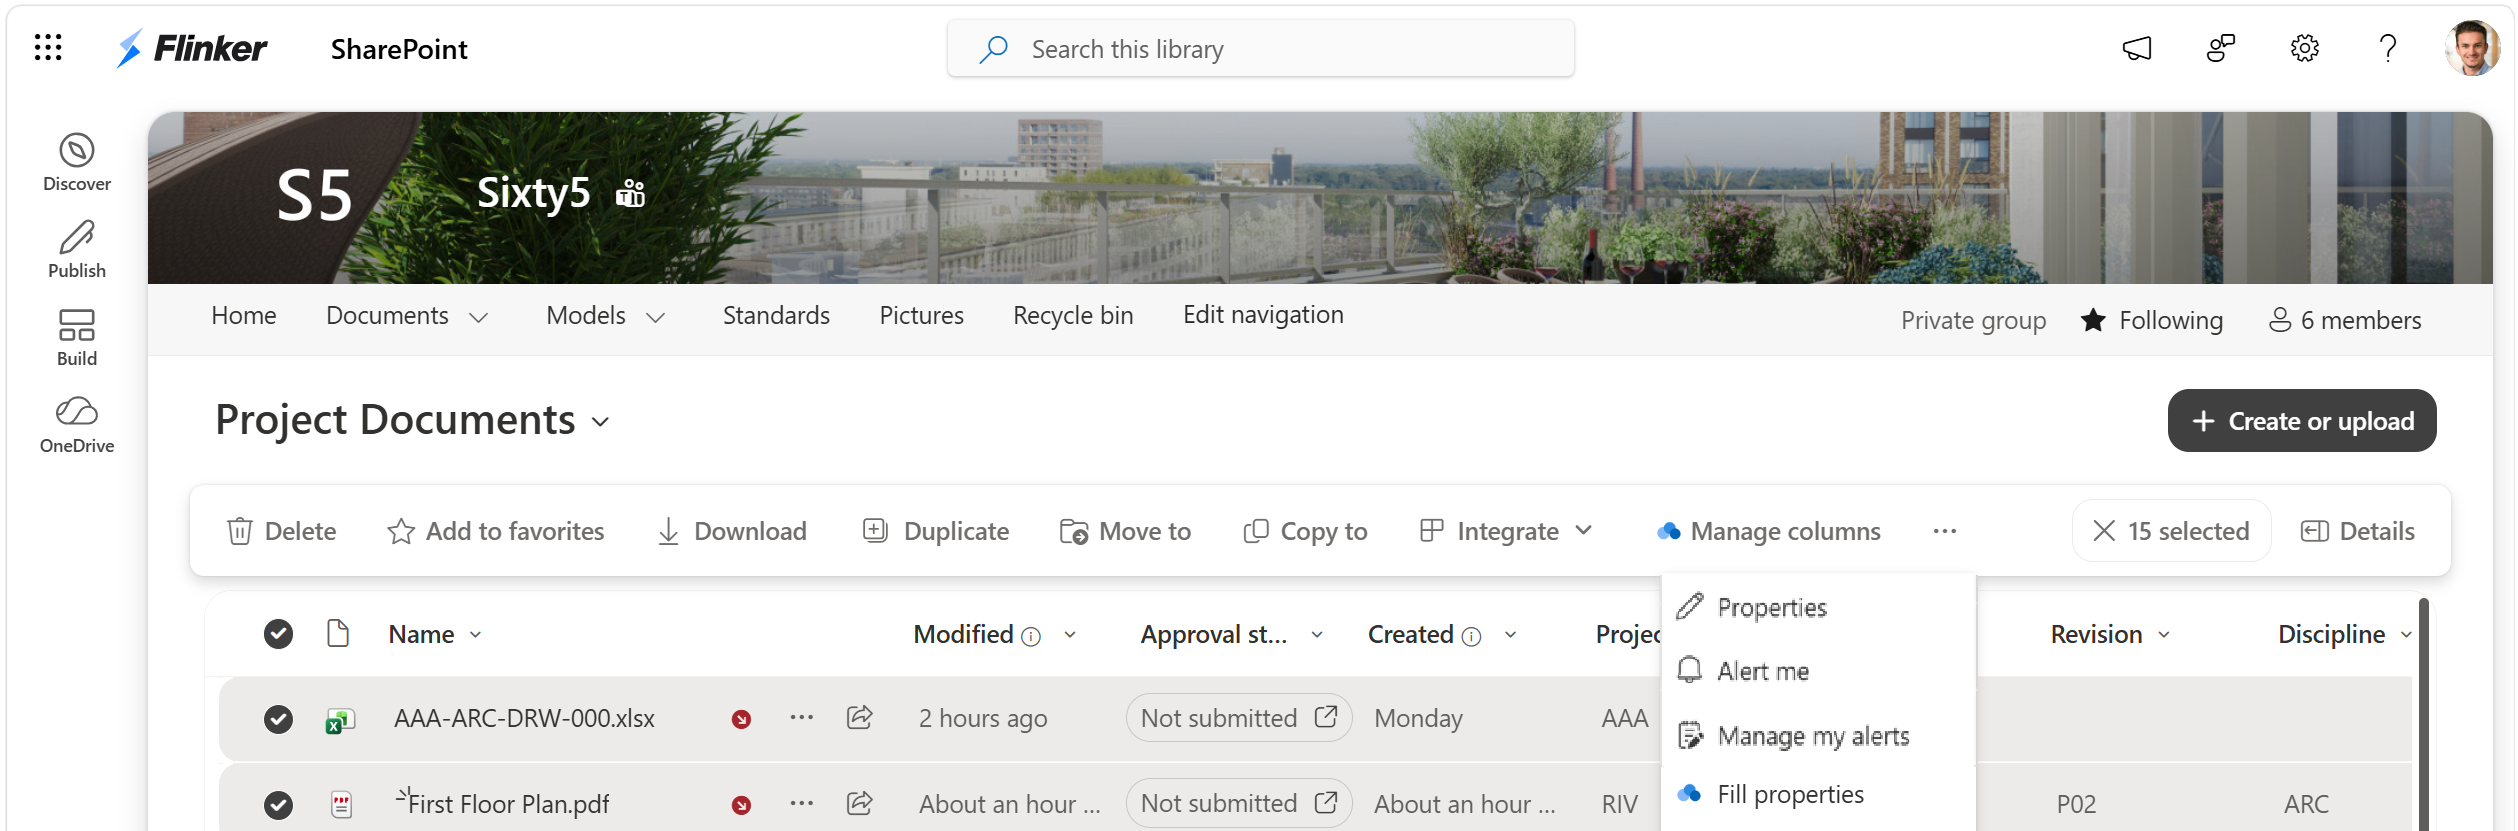Uncheck AAA-ARC-DRW-000.xlsx row checkbox
Image resolution: width=2518 pixels, height=831 pixels.
click(x=278, y=719)
